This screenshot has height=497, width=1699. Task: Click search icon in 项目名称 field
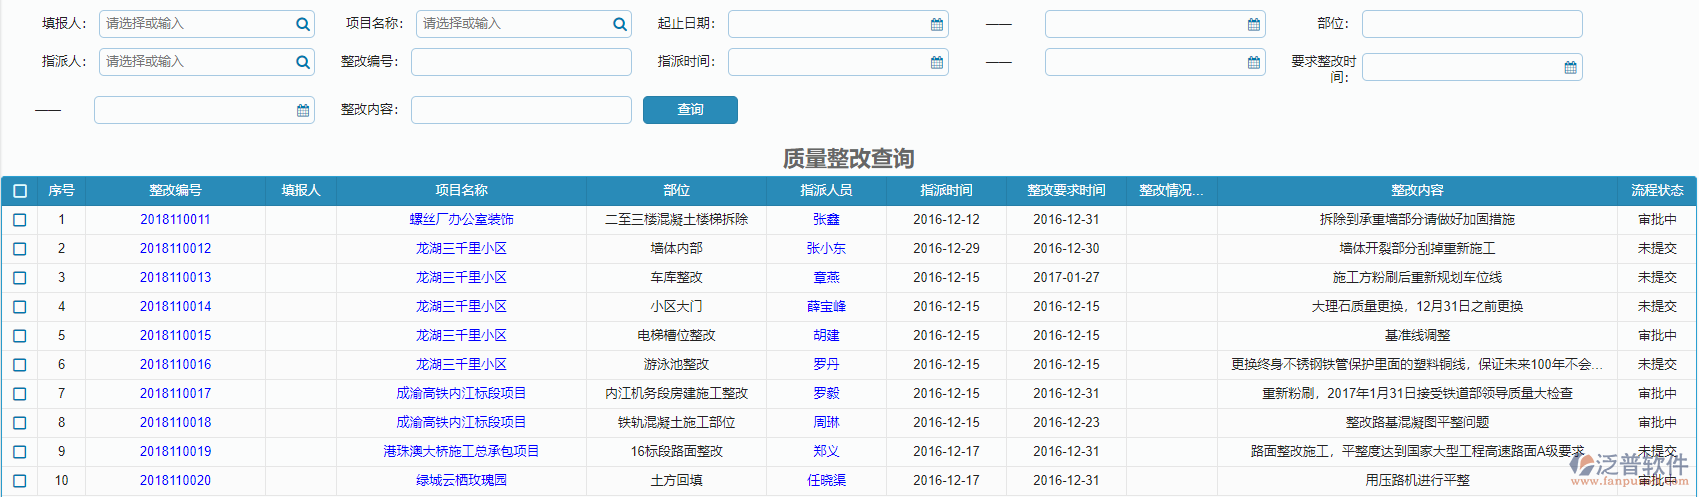[x=620, y=24]
